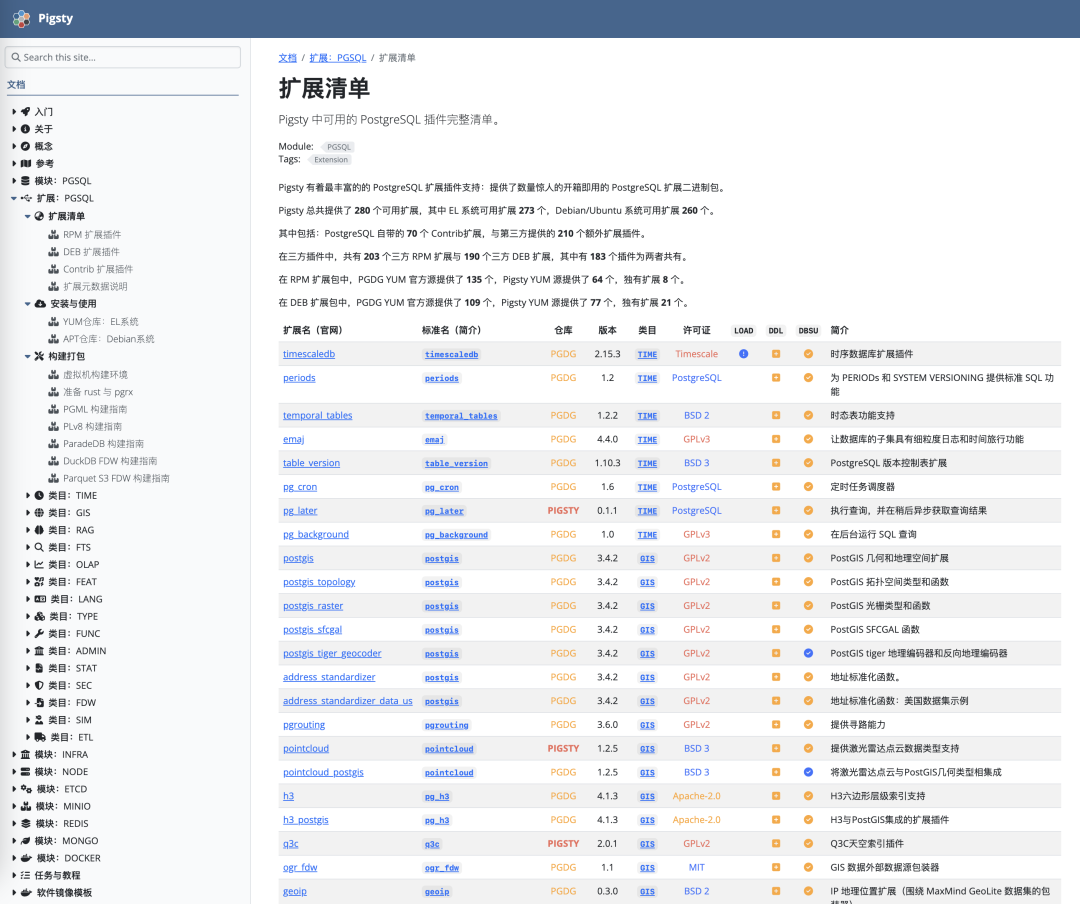This screenshot has height=904, width=1080.
Task: Click the GIS category badge in h3 row
Action: [x=647, y=797]
